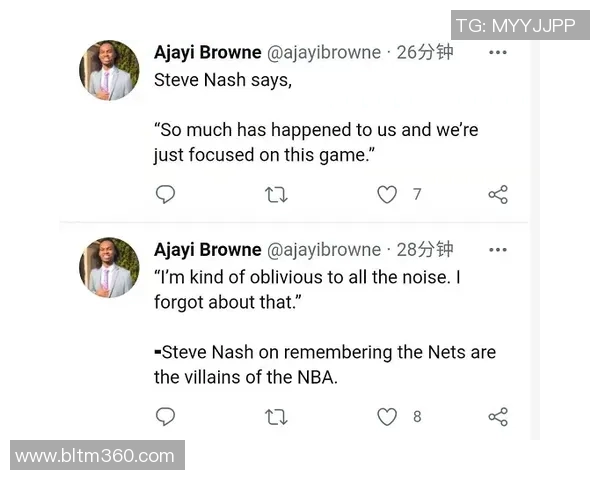Click the like count 8
This screenshot has height=480, width=600.
[417, 416]
